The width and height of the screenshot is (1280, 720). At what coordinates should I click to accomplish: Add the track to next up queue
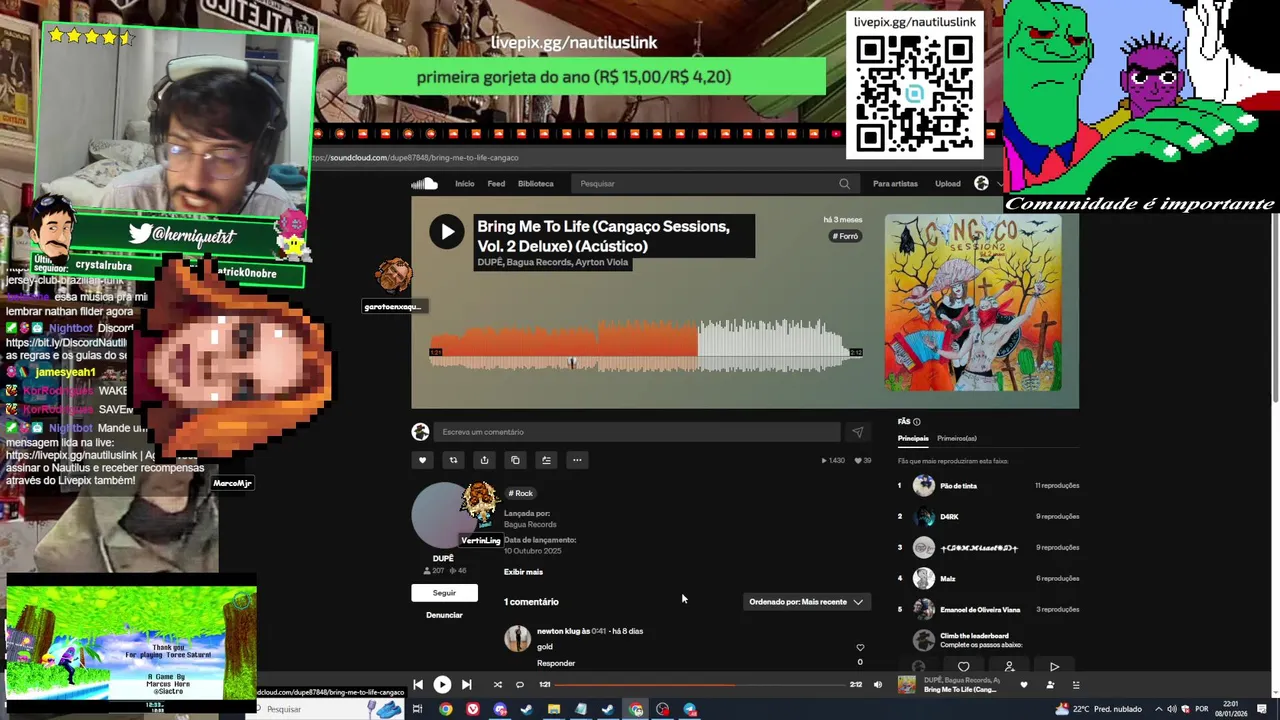coord(546,460)
